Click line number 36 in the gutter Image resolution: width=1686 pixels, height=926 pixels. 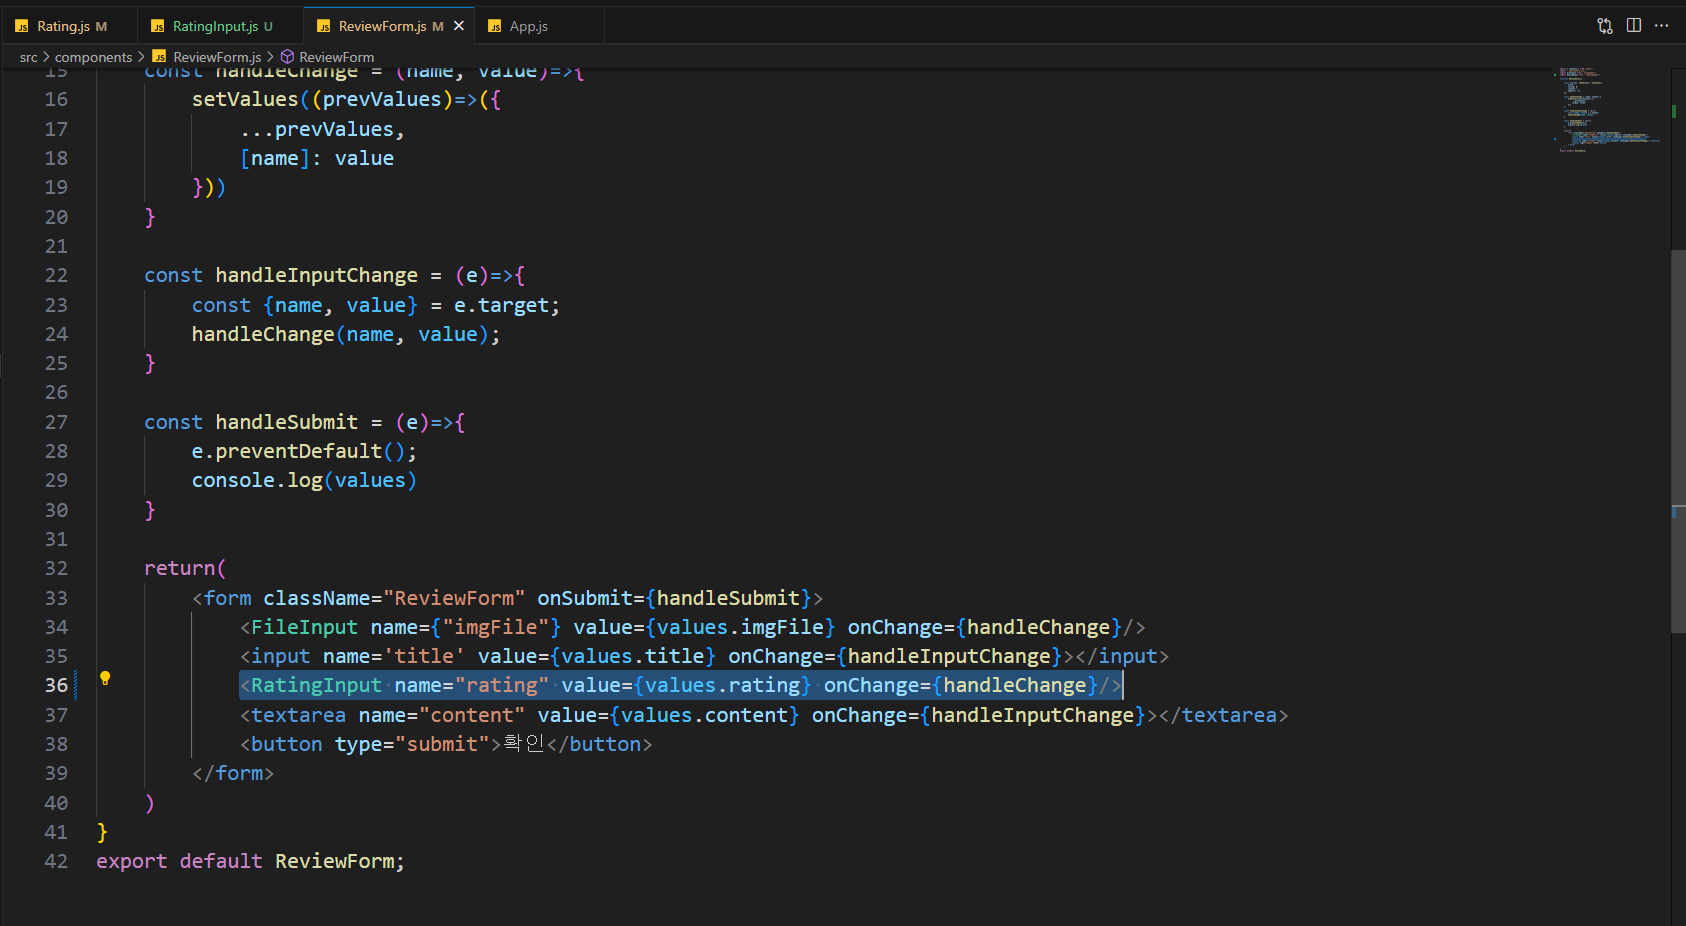point(56,686)
